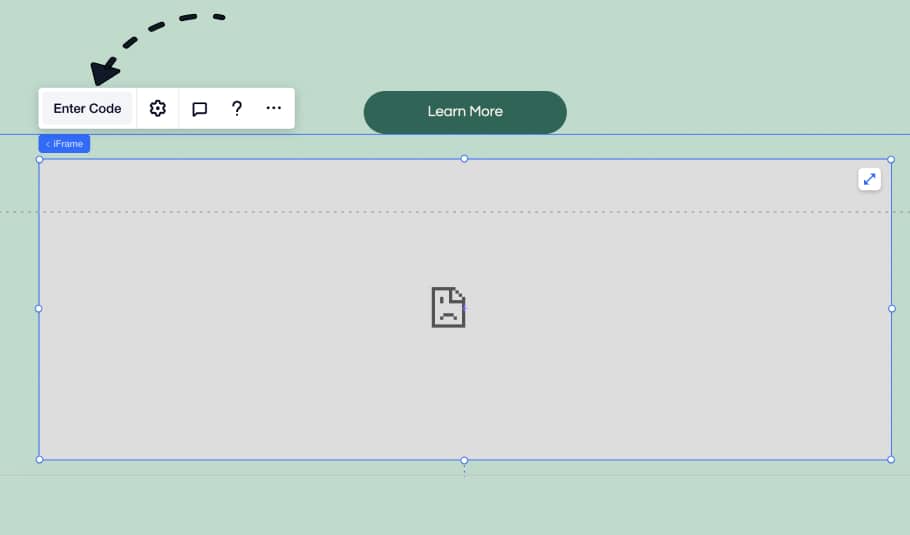Click the stretch expand arrows icon
This screenshot has width=910, height=535.
click(869, 179)
